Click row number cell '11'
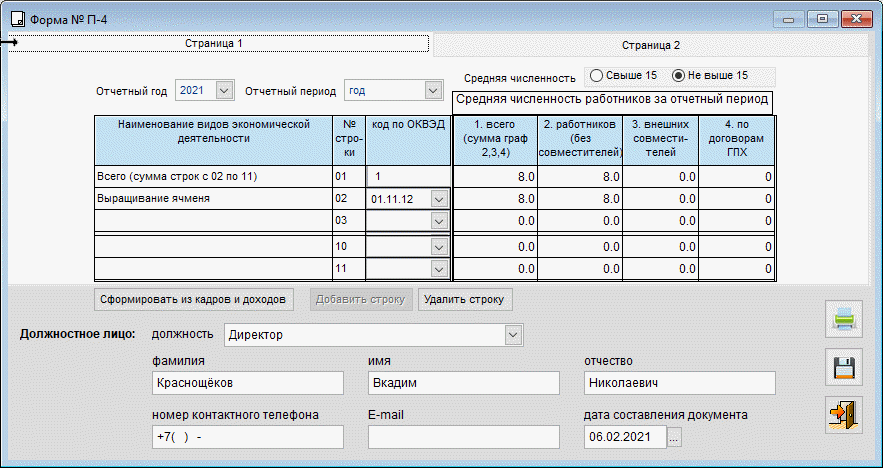883x468 pixels. pos(349,269)
